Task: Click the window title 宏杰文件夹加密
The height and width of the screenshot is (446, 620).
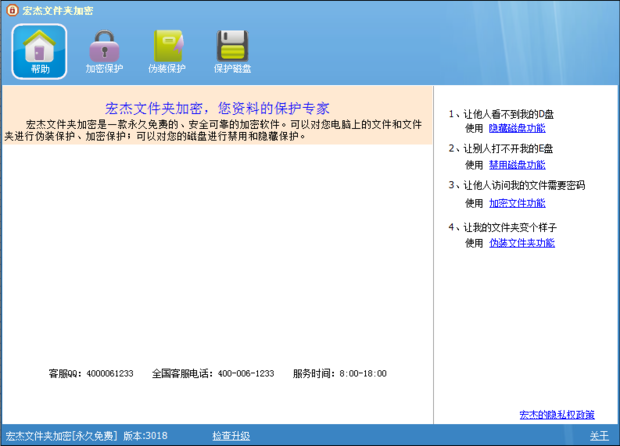Action: 58,11
